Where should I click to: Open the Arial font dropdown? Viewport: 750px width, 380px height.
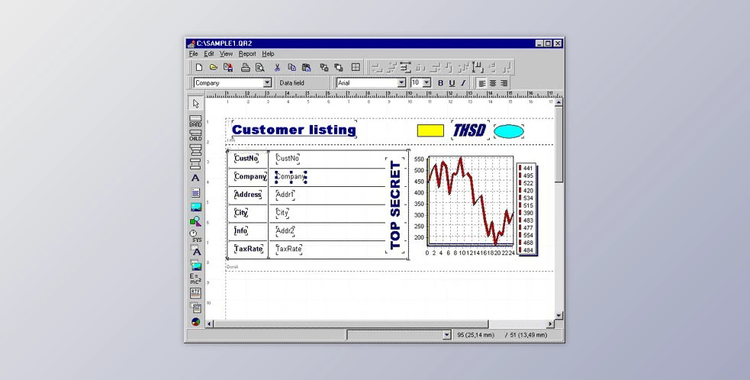point(401,83)
